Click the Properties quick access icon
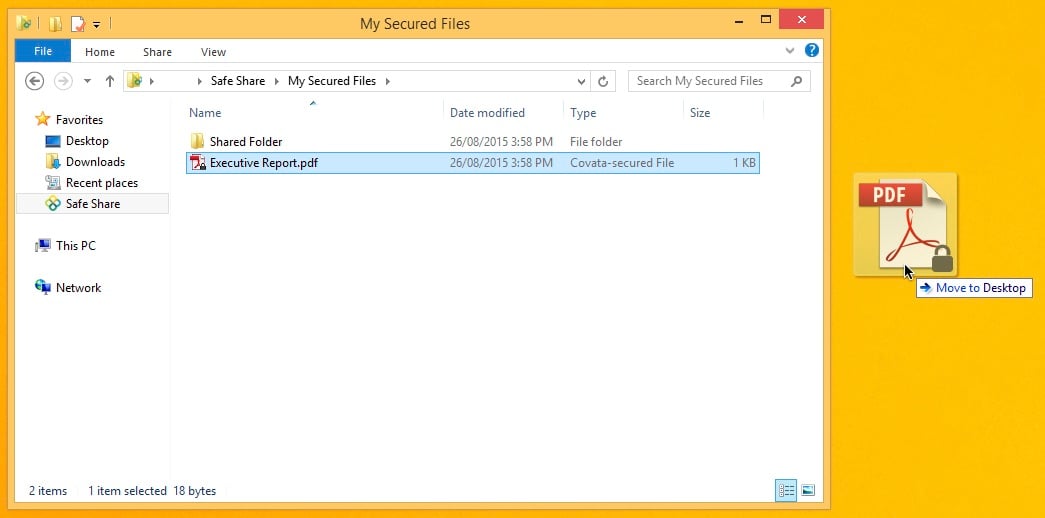This screenshot has height=518, width=1045. coord(79,25)
